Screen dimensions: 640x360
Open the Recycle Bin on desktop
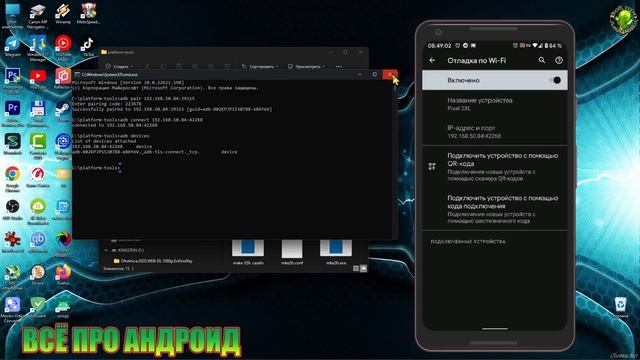(x=620, y=307)
